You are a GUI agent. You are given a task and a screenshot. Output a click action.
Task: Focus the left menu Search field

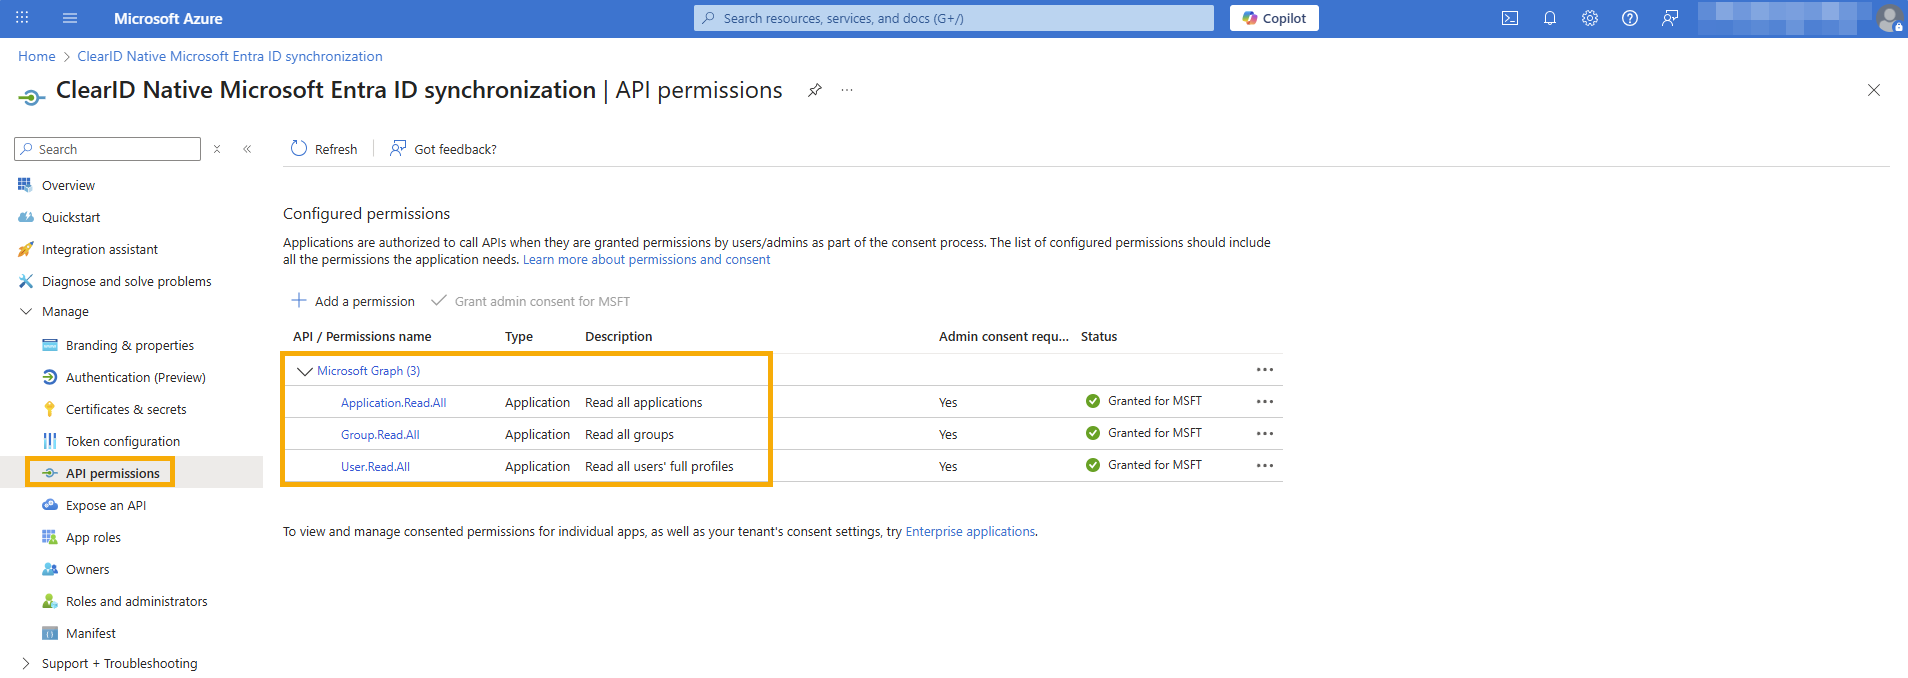pyautogui.click(x=108, y=149)
